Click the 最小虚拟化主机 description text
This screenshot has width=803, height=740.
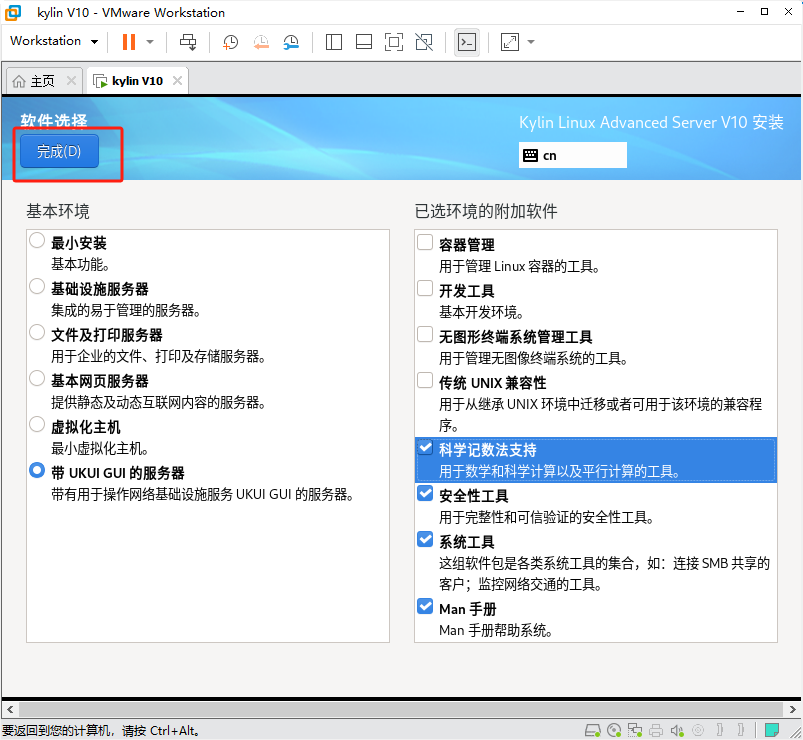point(99,449)
